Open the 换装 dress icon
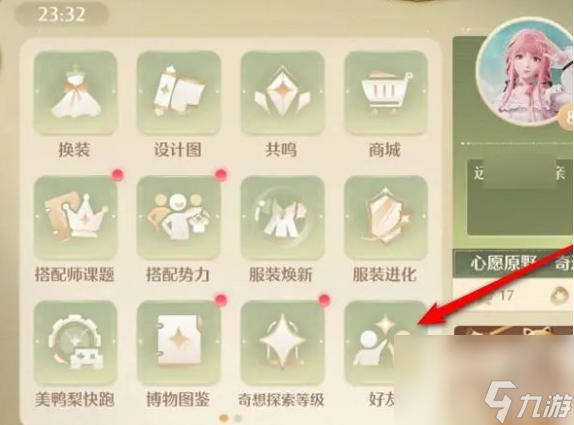574x425 pixels. pos(75,93)
